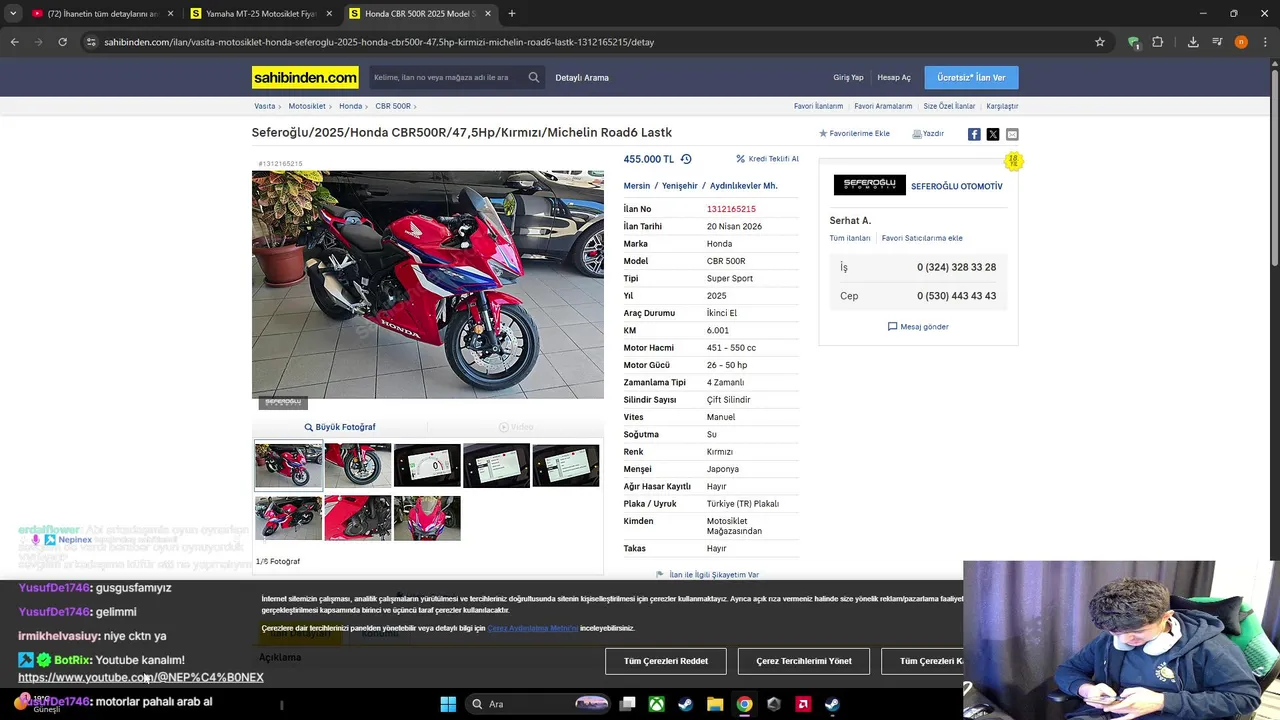Click Chrome reload button
Viewport: 1280px width, 720px height.
[63, 42]
